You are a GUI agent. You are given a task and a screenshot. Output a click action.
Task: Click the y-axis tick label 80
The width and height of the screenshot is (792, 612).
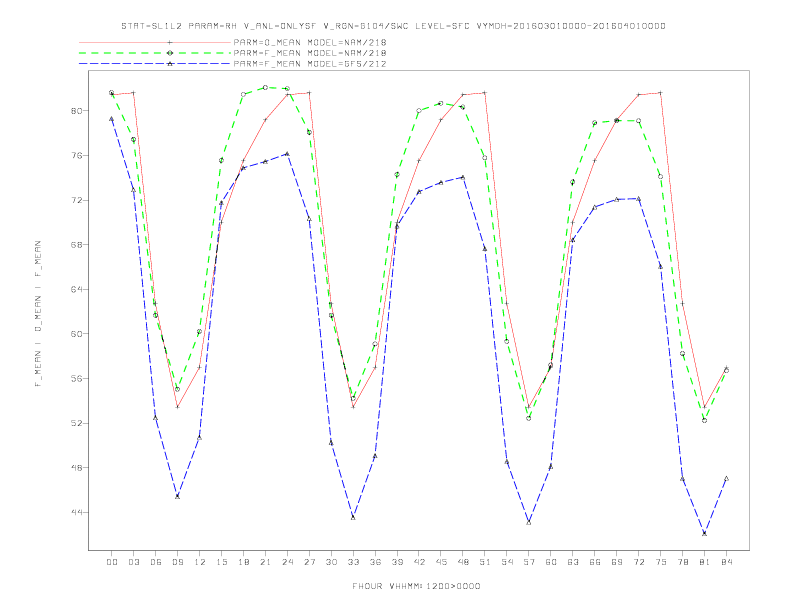pos(76,111)
